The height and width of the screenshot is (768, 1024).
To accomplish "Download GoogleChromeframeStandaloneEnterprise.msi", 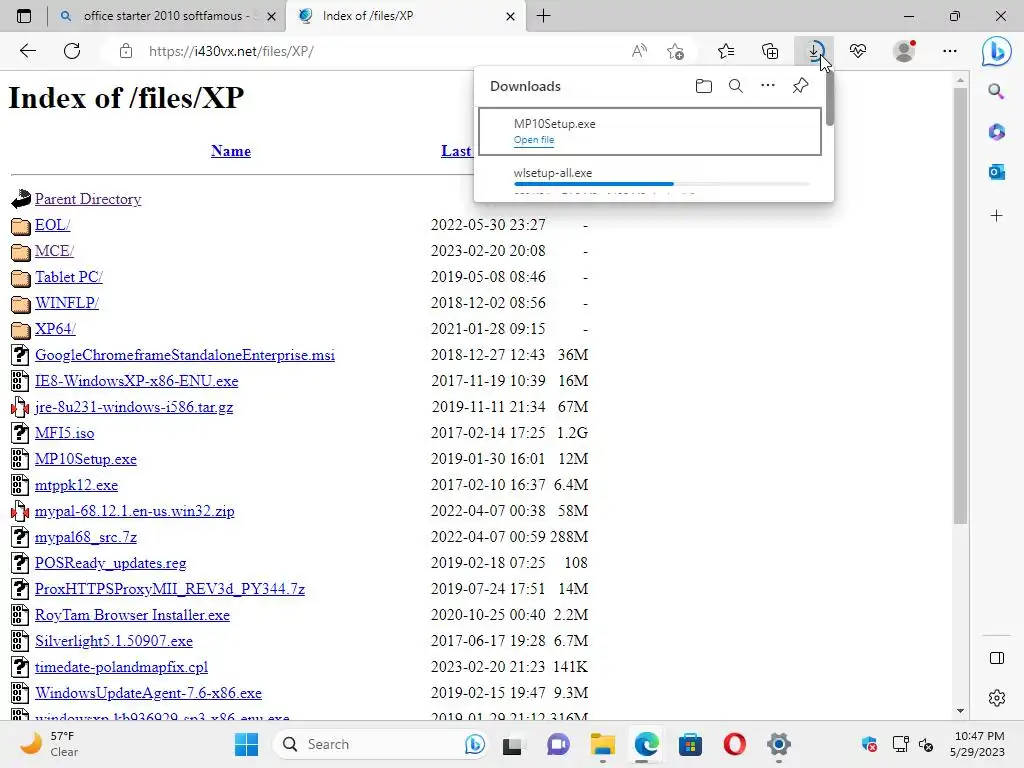I will pyautogui.click(x=185, y=355).
